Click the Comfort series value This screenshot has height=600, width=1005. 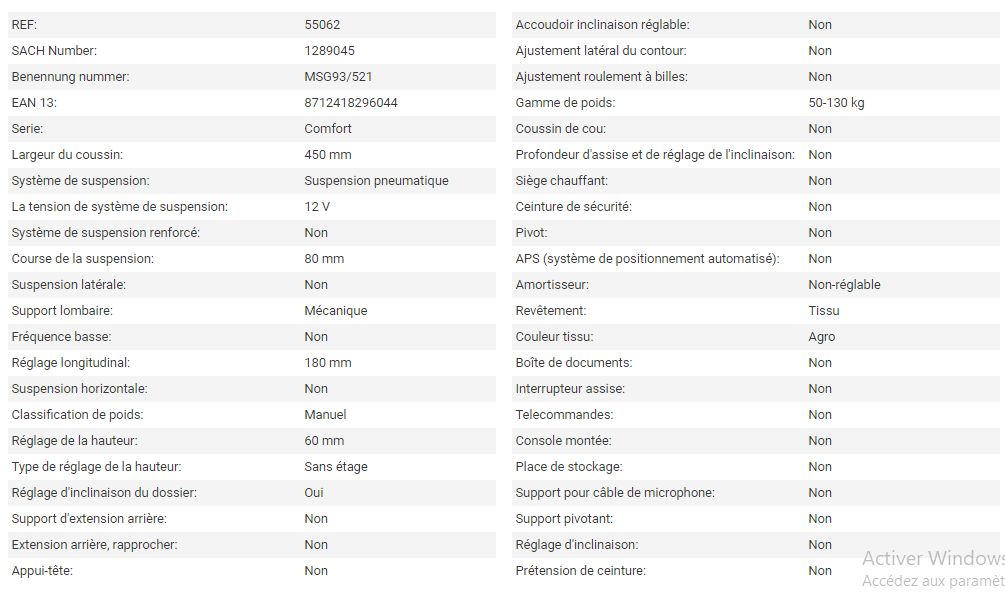tap(328, 129)
